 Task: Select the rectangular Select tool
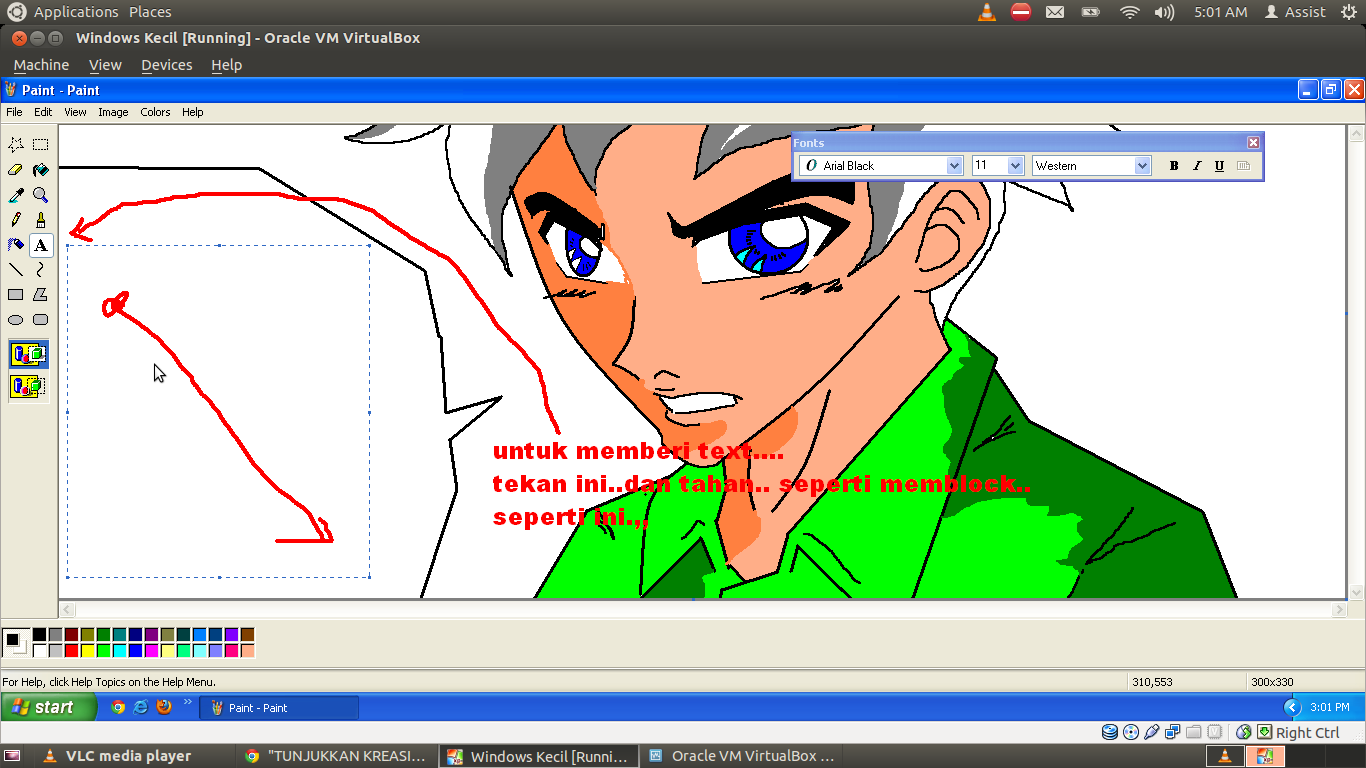[x=41, y=145]
